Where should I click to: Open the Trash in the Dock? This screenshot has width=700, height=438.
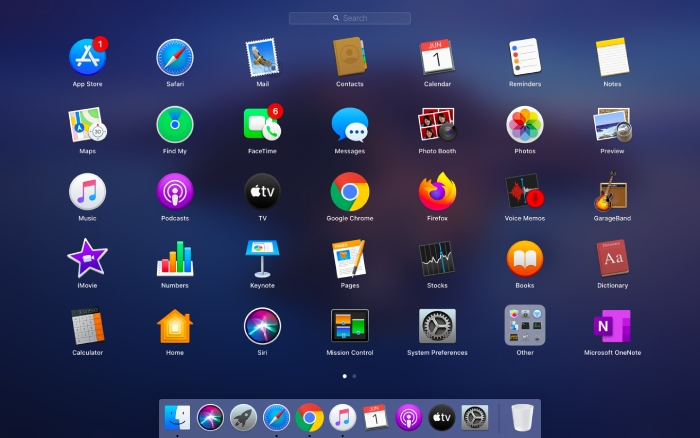[522, 418]
